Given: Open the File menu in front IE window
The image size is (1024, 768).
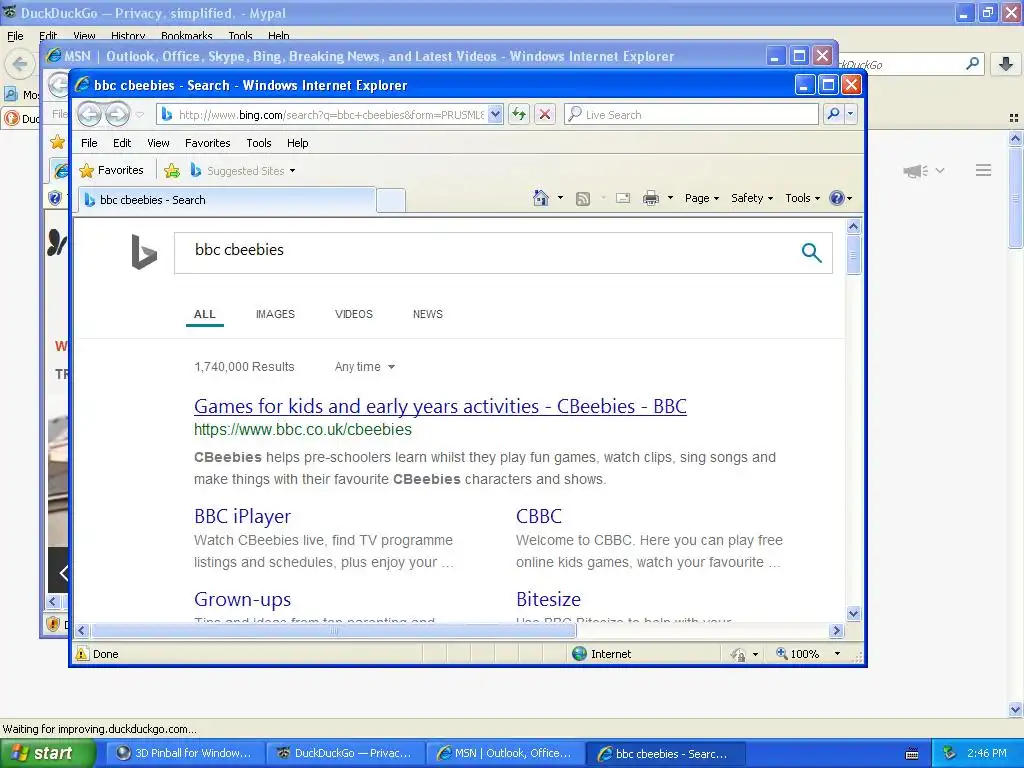Looking at the screenshot, I should click(89, 143).
